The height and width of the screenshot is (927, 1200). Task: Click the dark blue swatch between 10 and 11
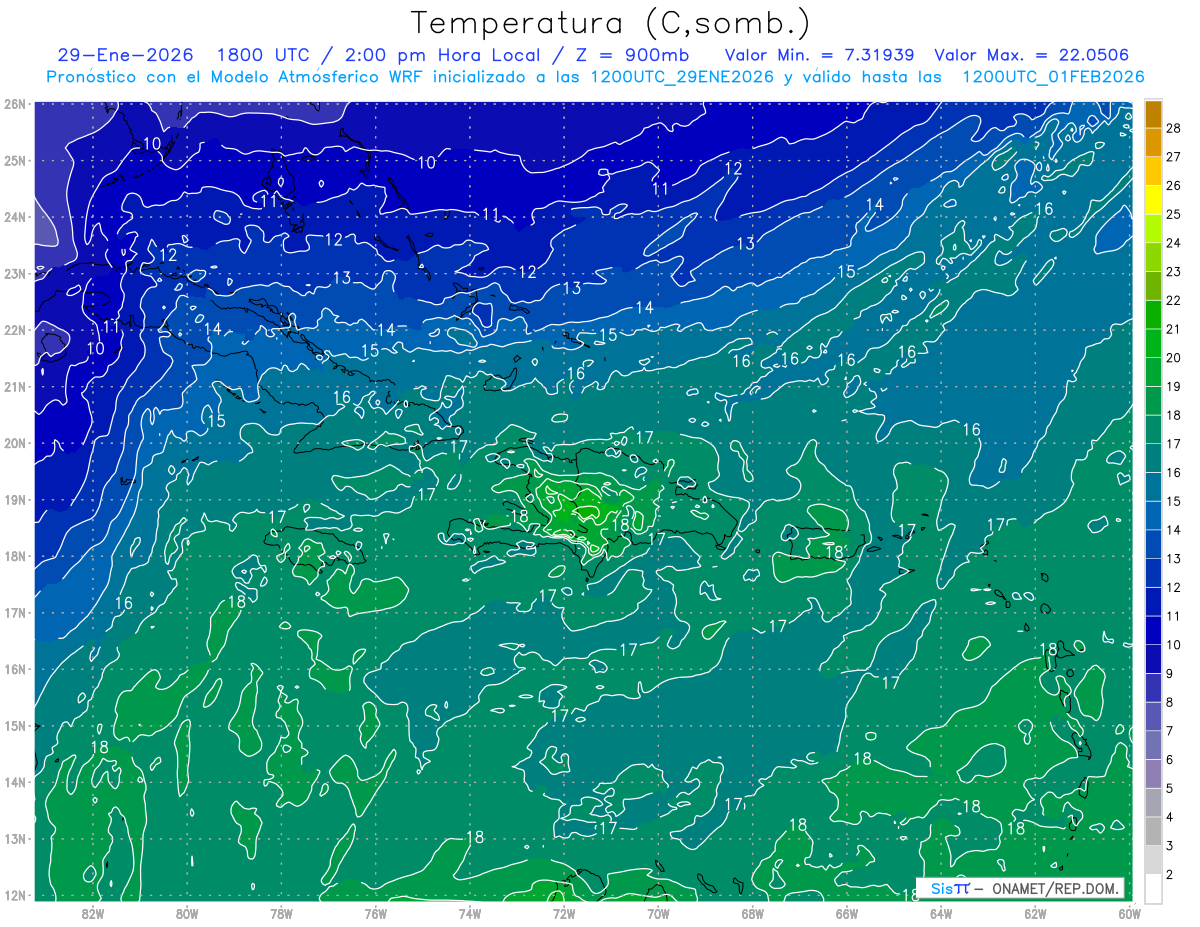[1153, 631]
